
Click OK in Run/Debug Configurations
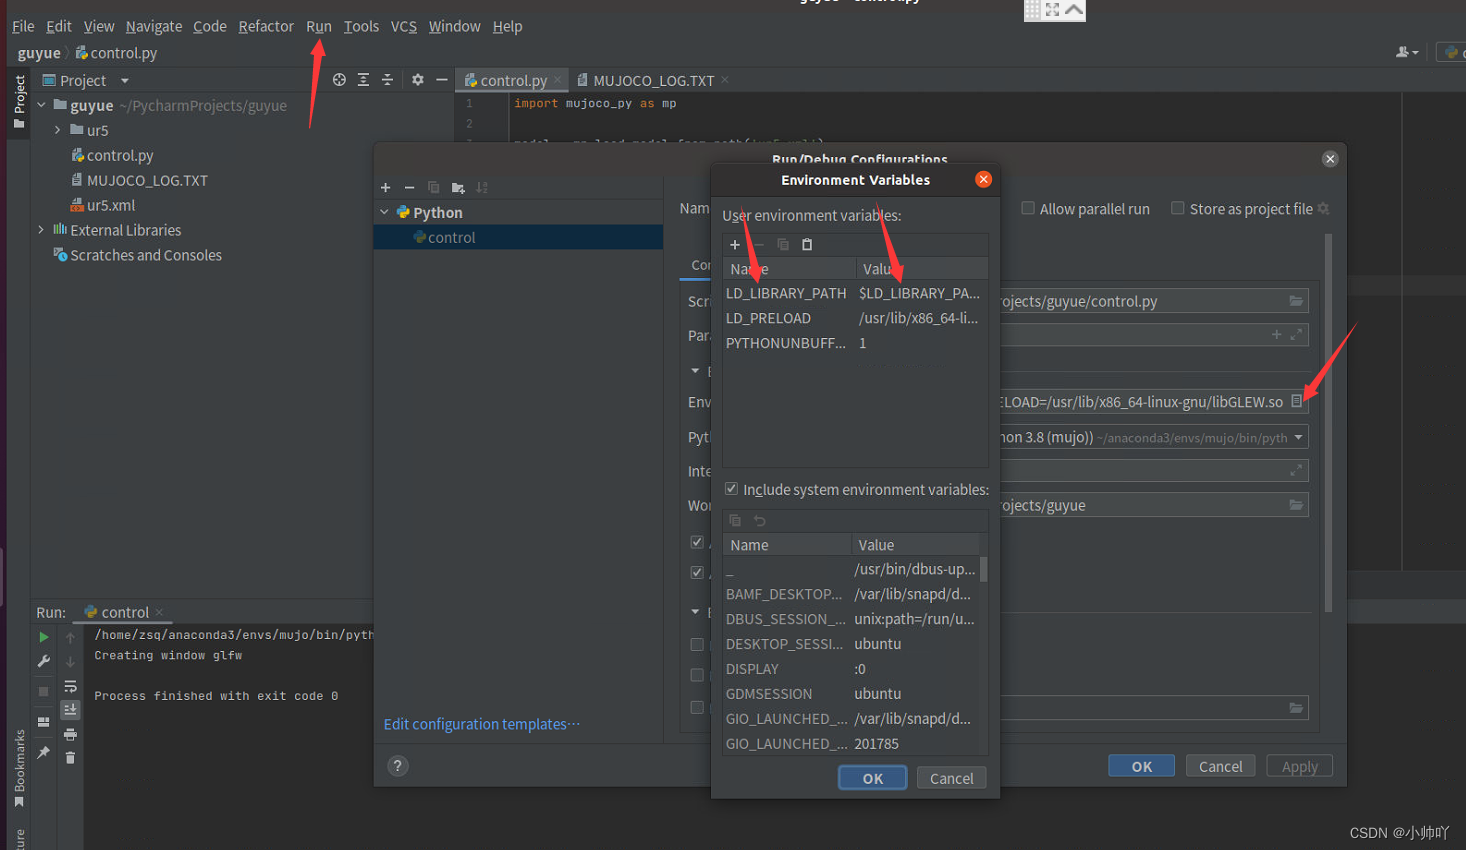1142,766
